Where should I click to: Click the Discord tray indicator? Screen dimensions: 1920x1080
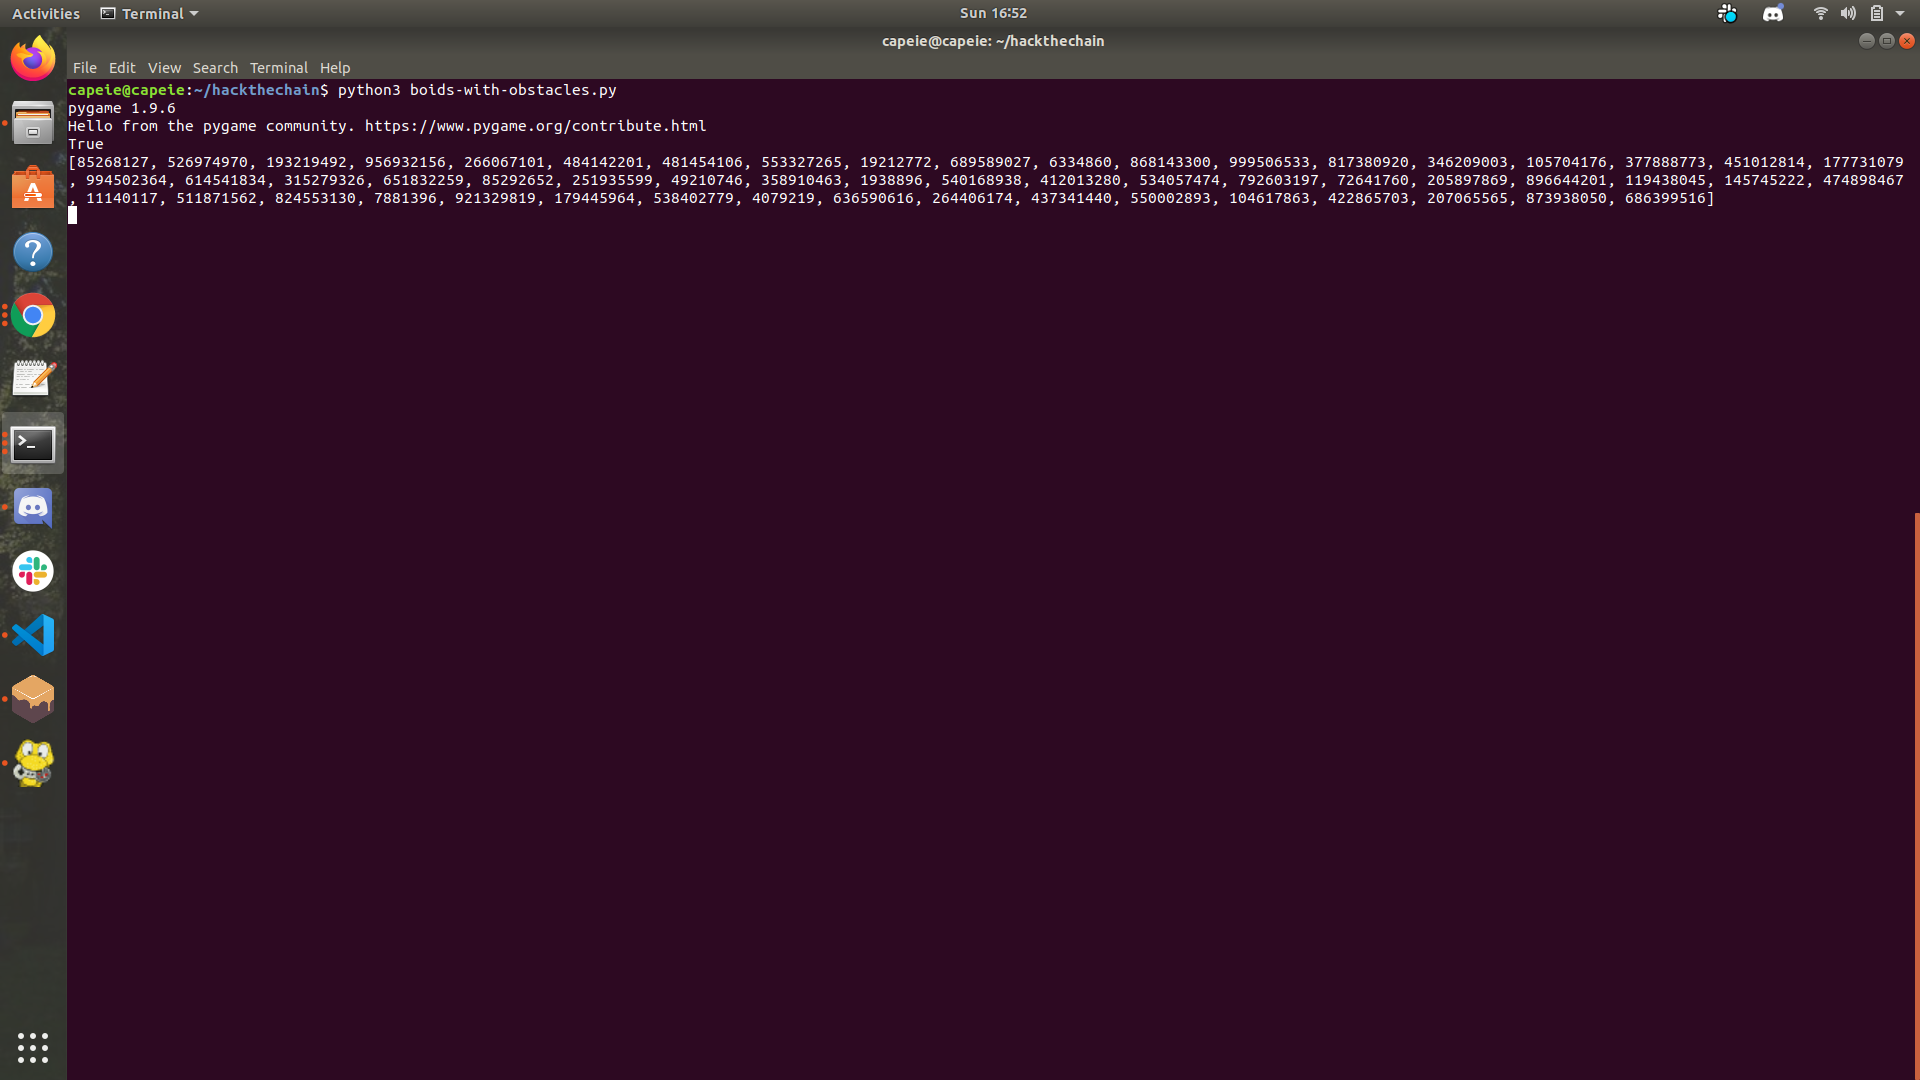coord(1773,14)
